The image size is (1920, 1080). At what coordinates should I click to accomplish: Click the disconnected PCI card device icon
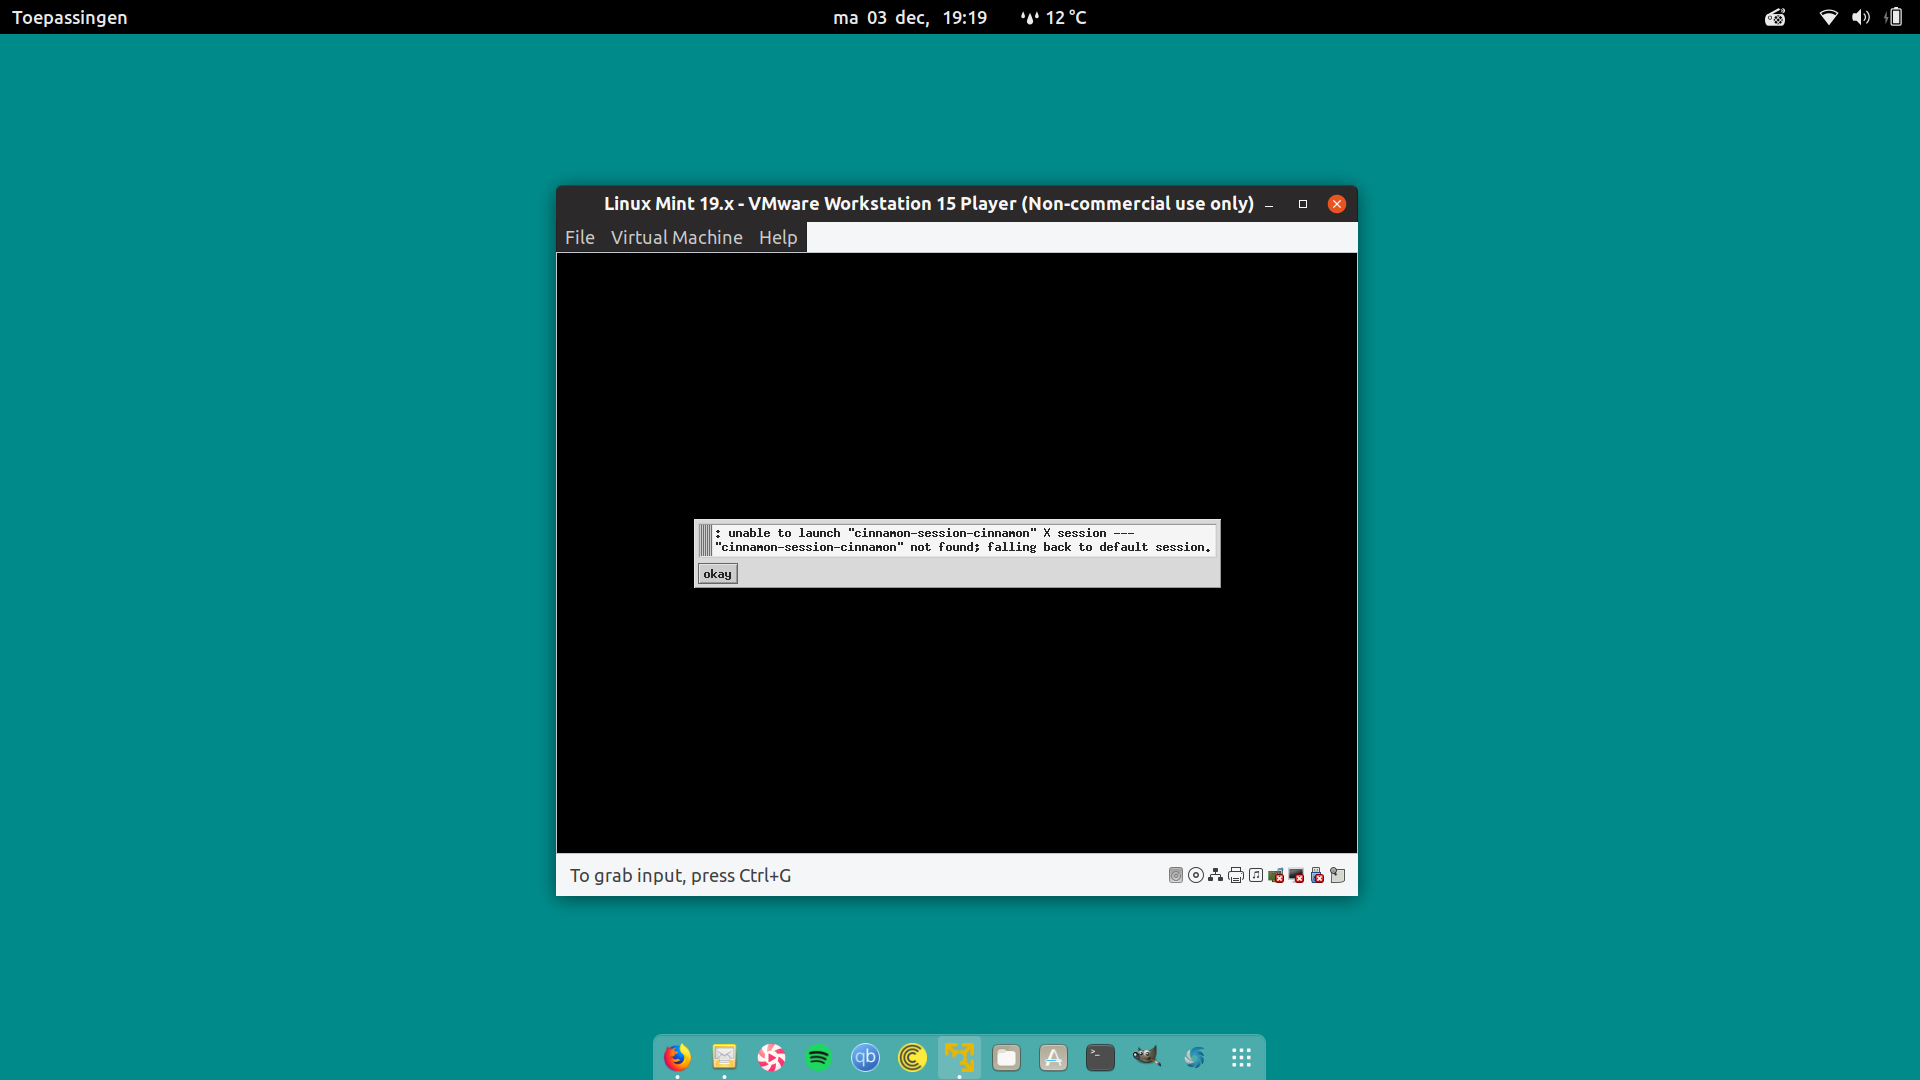[x=1276, y=875]
